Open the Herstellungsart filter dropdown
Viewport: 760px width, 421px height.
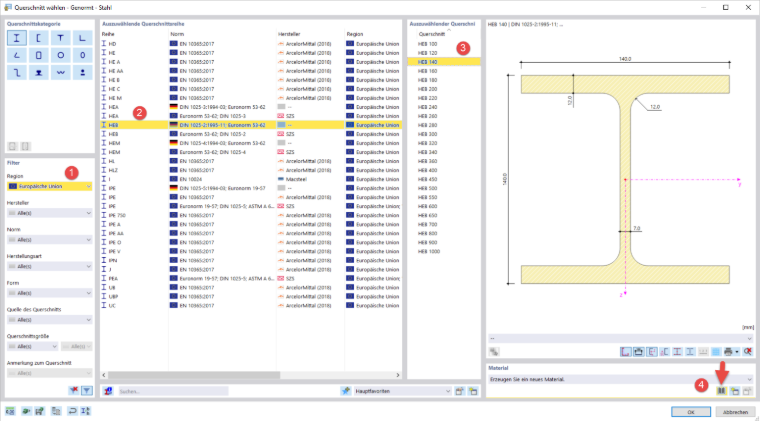49,266
